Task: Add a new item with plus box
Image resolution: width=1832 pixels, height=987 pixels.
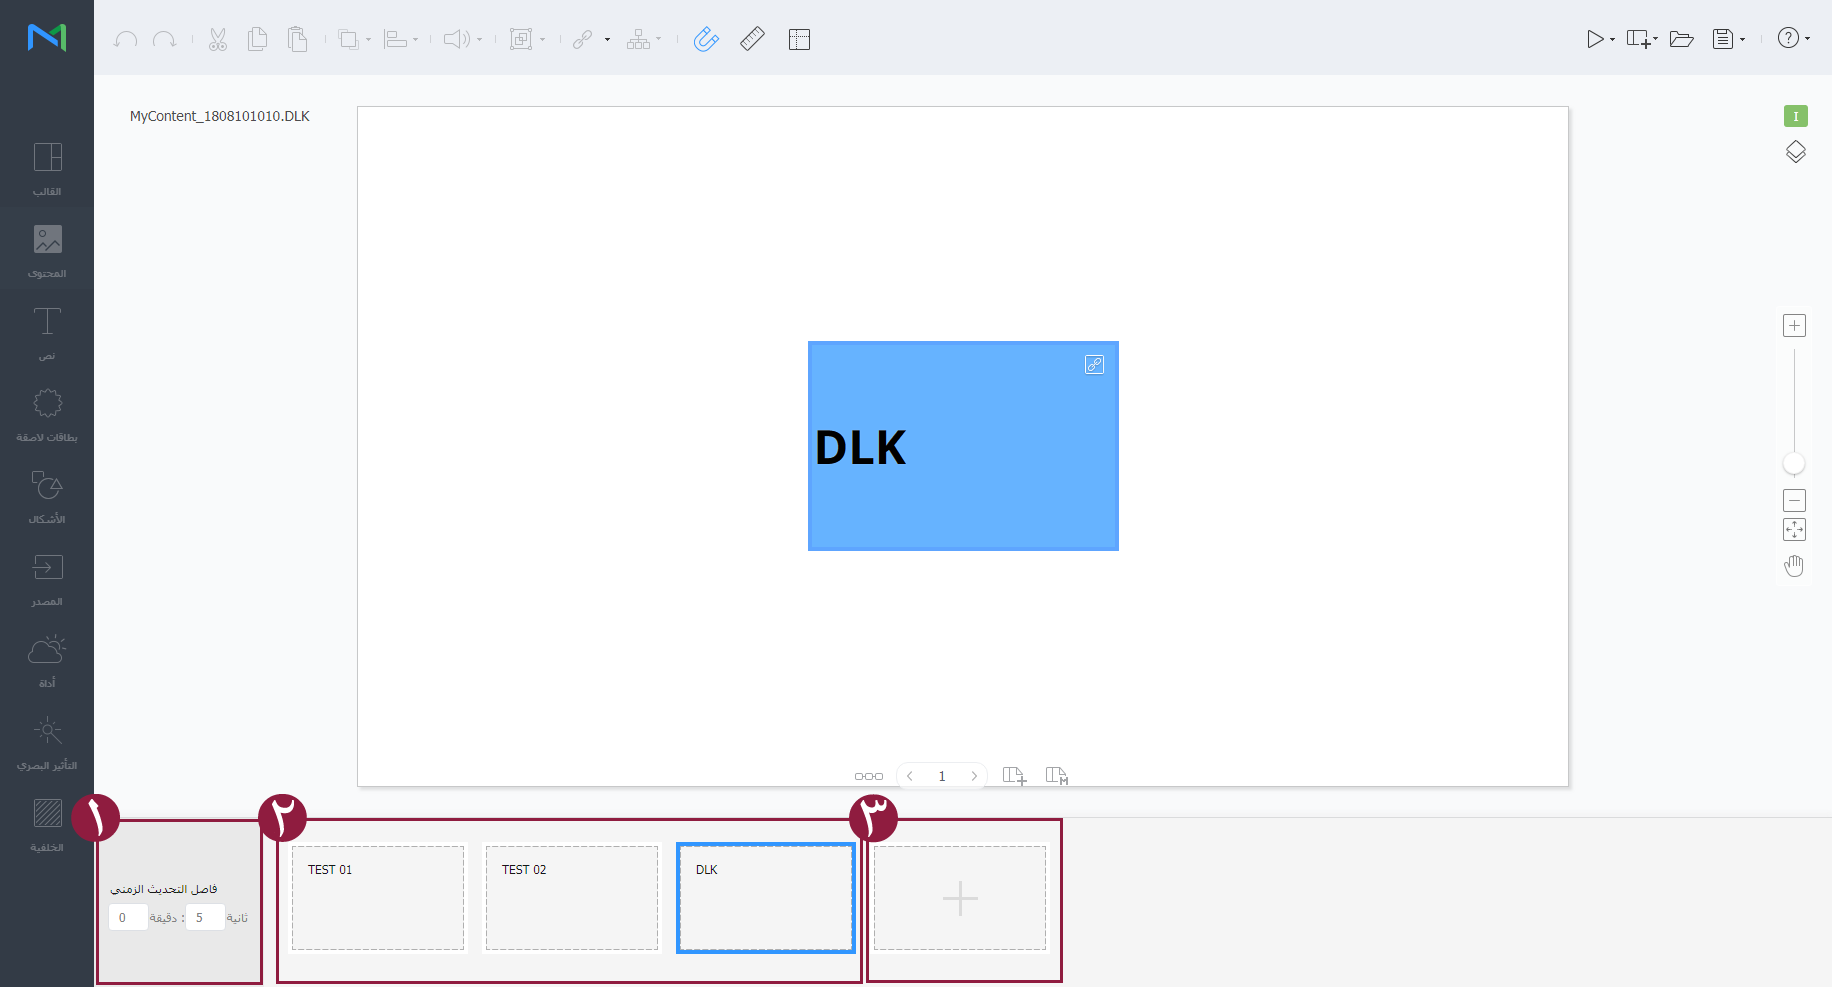Action: click(x=959, y=898)
